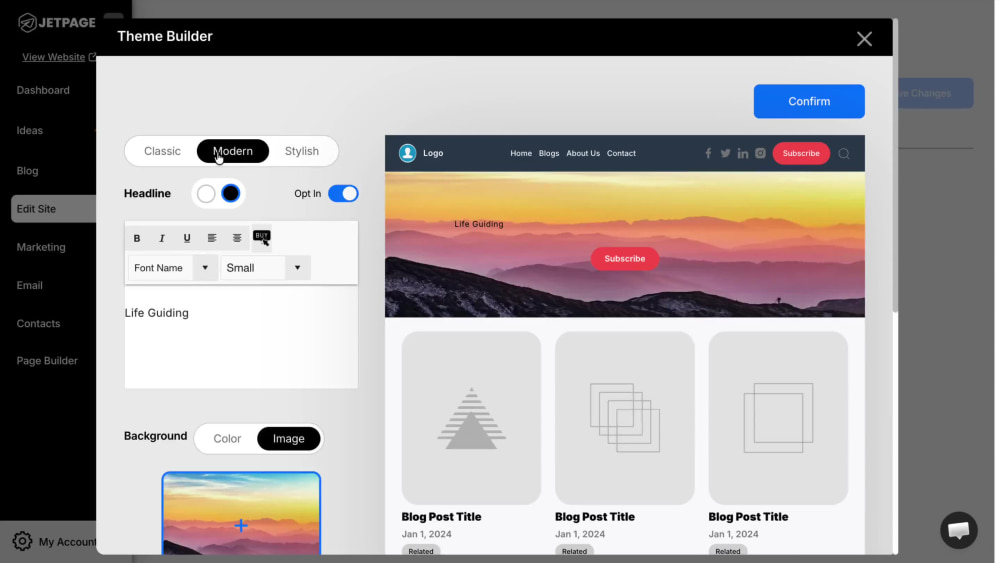Image resolution: width=1000 pixels, height=563 pixels.
Task: Toggle the Opt In switch
Action: point(343,193)
